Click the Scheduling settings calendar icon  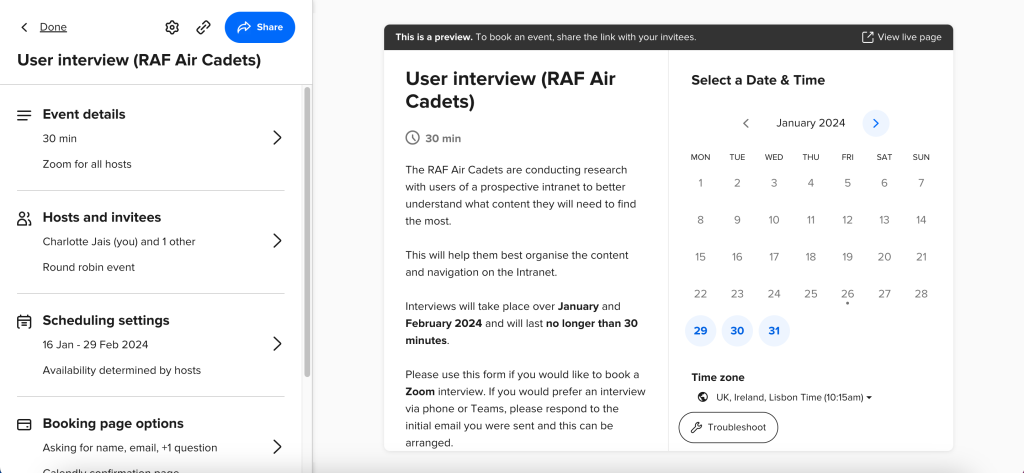24,321
